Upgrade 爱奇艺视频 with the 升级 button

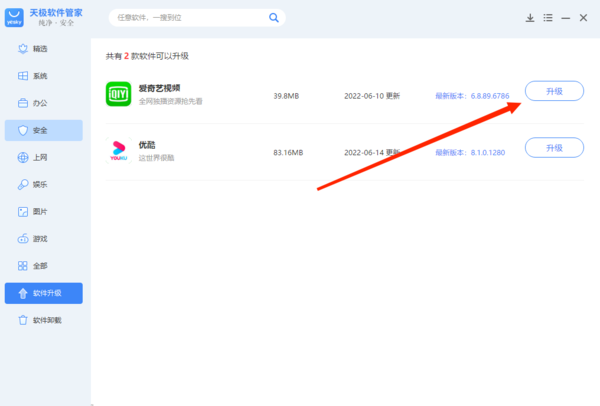(x=554, y=91)
